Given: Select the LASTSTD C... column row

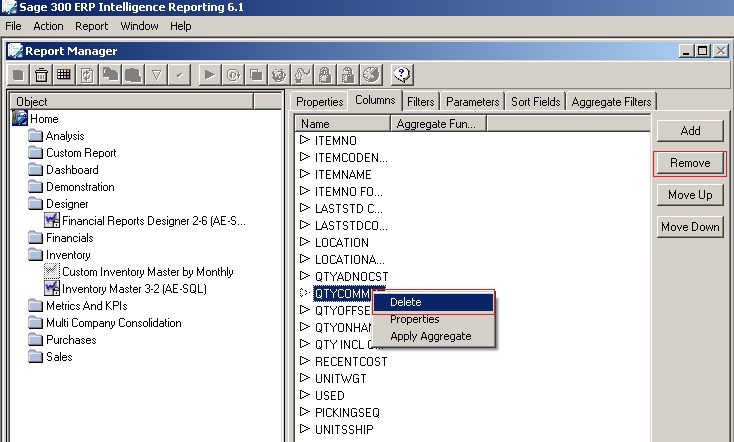Looking at the screenshot, I should (349, 208).
